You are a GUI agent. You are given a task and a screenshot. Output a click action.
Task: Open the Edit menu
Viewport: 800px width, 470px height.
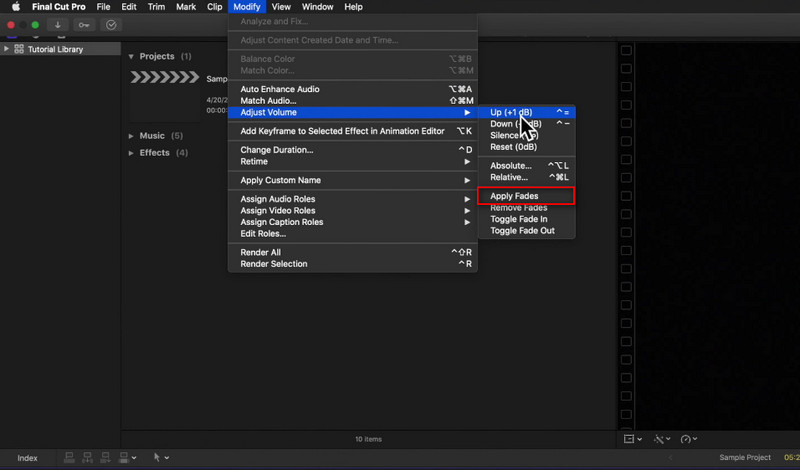click(129, 7)
